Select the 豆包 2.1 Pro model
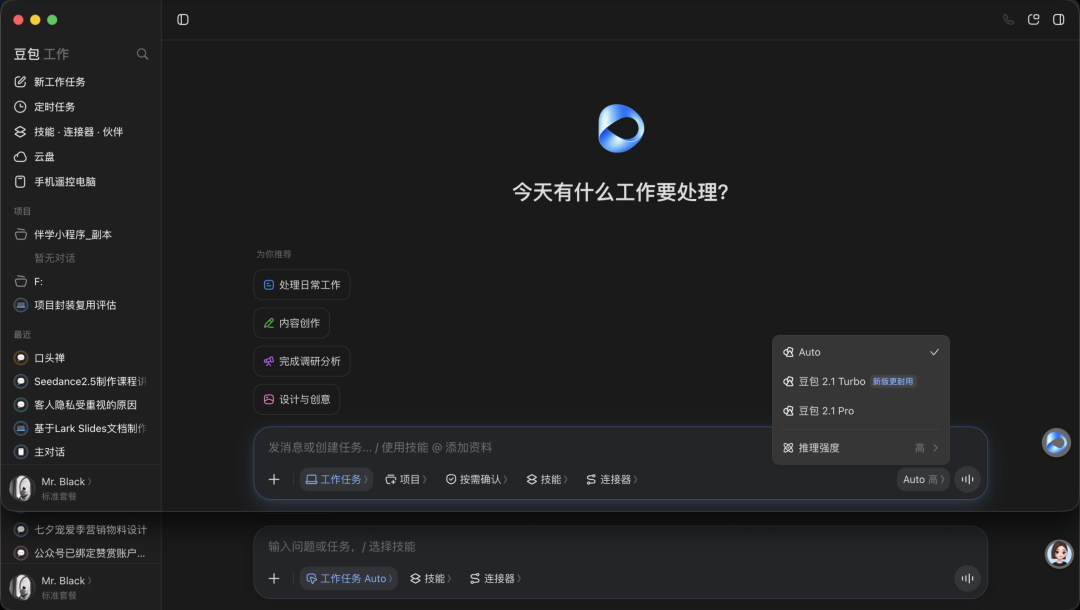This screenshot has height=610, width=1080. coord(861,411)
